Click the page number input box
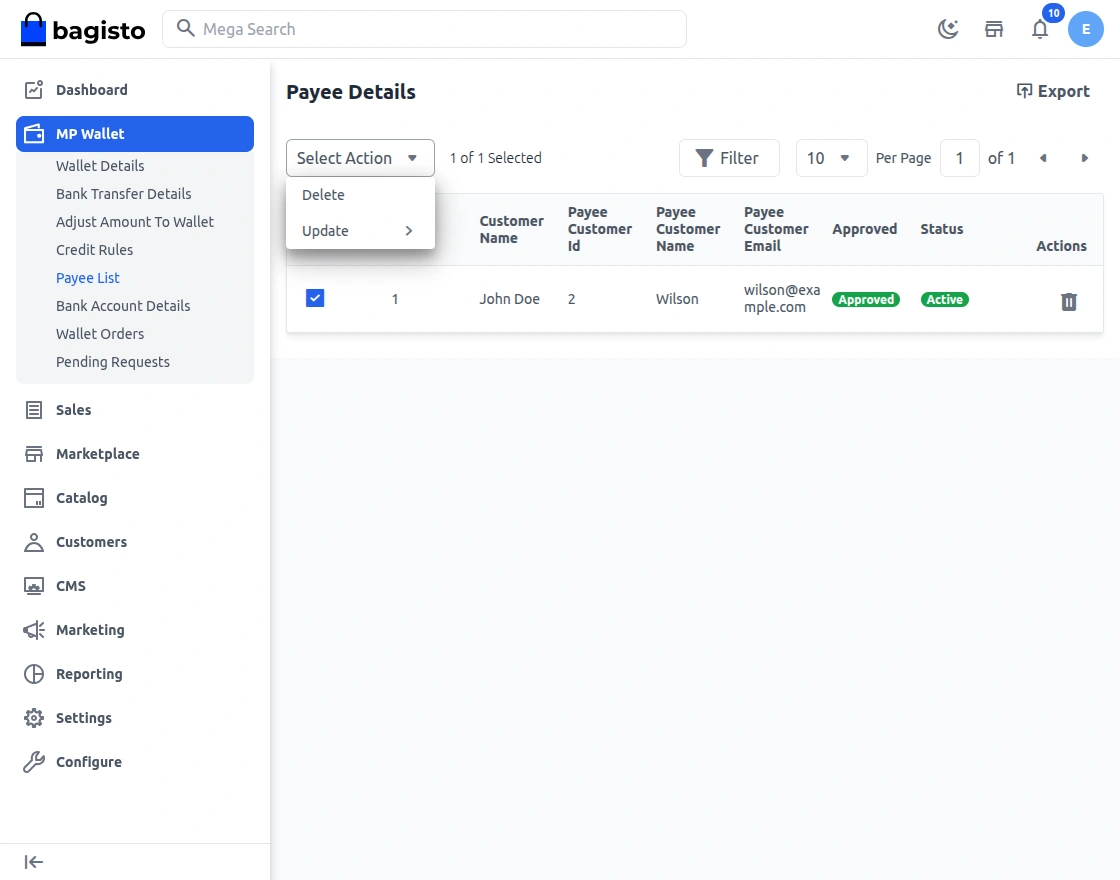 pos(959,158)
